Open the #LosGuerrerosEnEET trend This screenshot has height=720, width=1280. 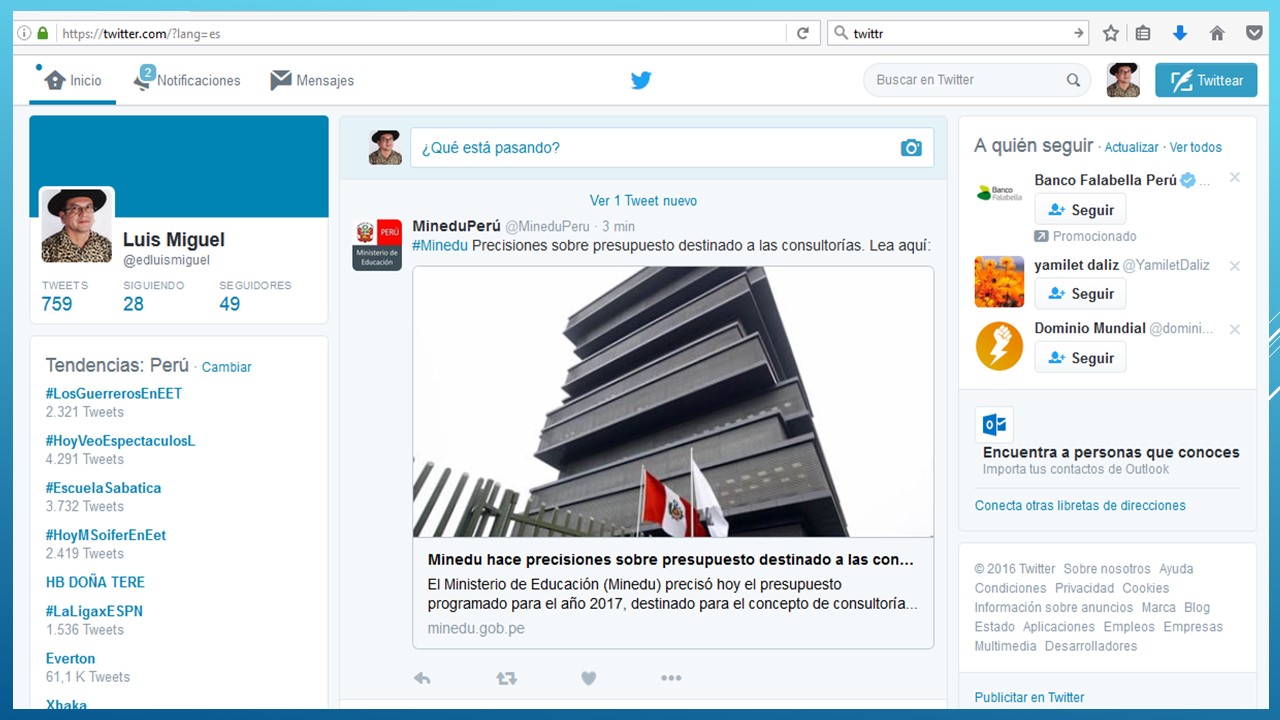(x=114, y=394)
